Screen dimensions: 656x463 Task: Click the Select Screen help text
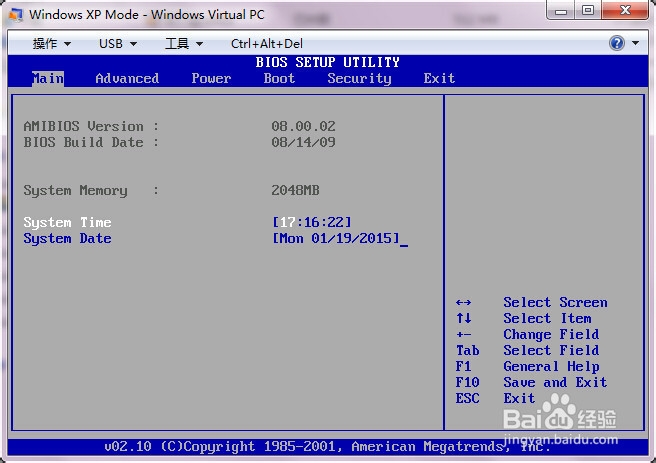[x=555, y=302]
